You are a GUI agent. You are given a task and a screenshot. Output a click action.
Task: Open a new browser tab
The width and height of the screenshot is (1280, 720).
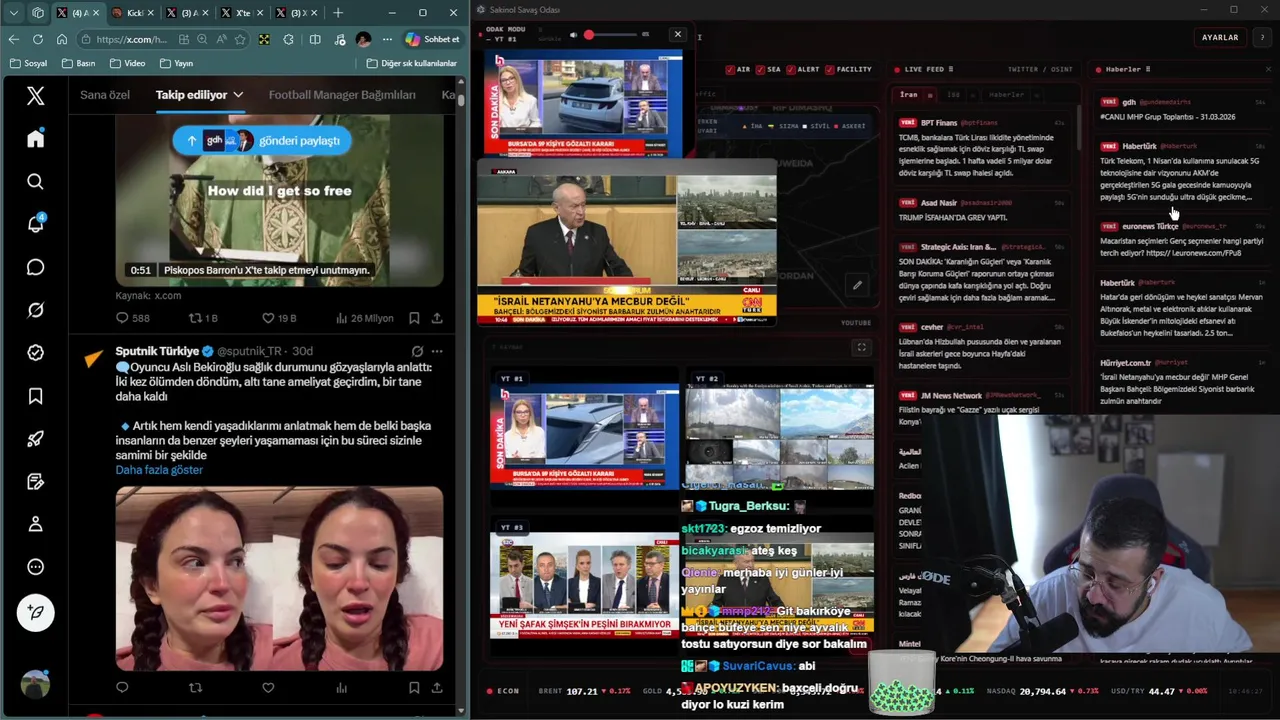pos(338,13)
